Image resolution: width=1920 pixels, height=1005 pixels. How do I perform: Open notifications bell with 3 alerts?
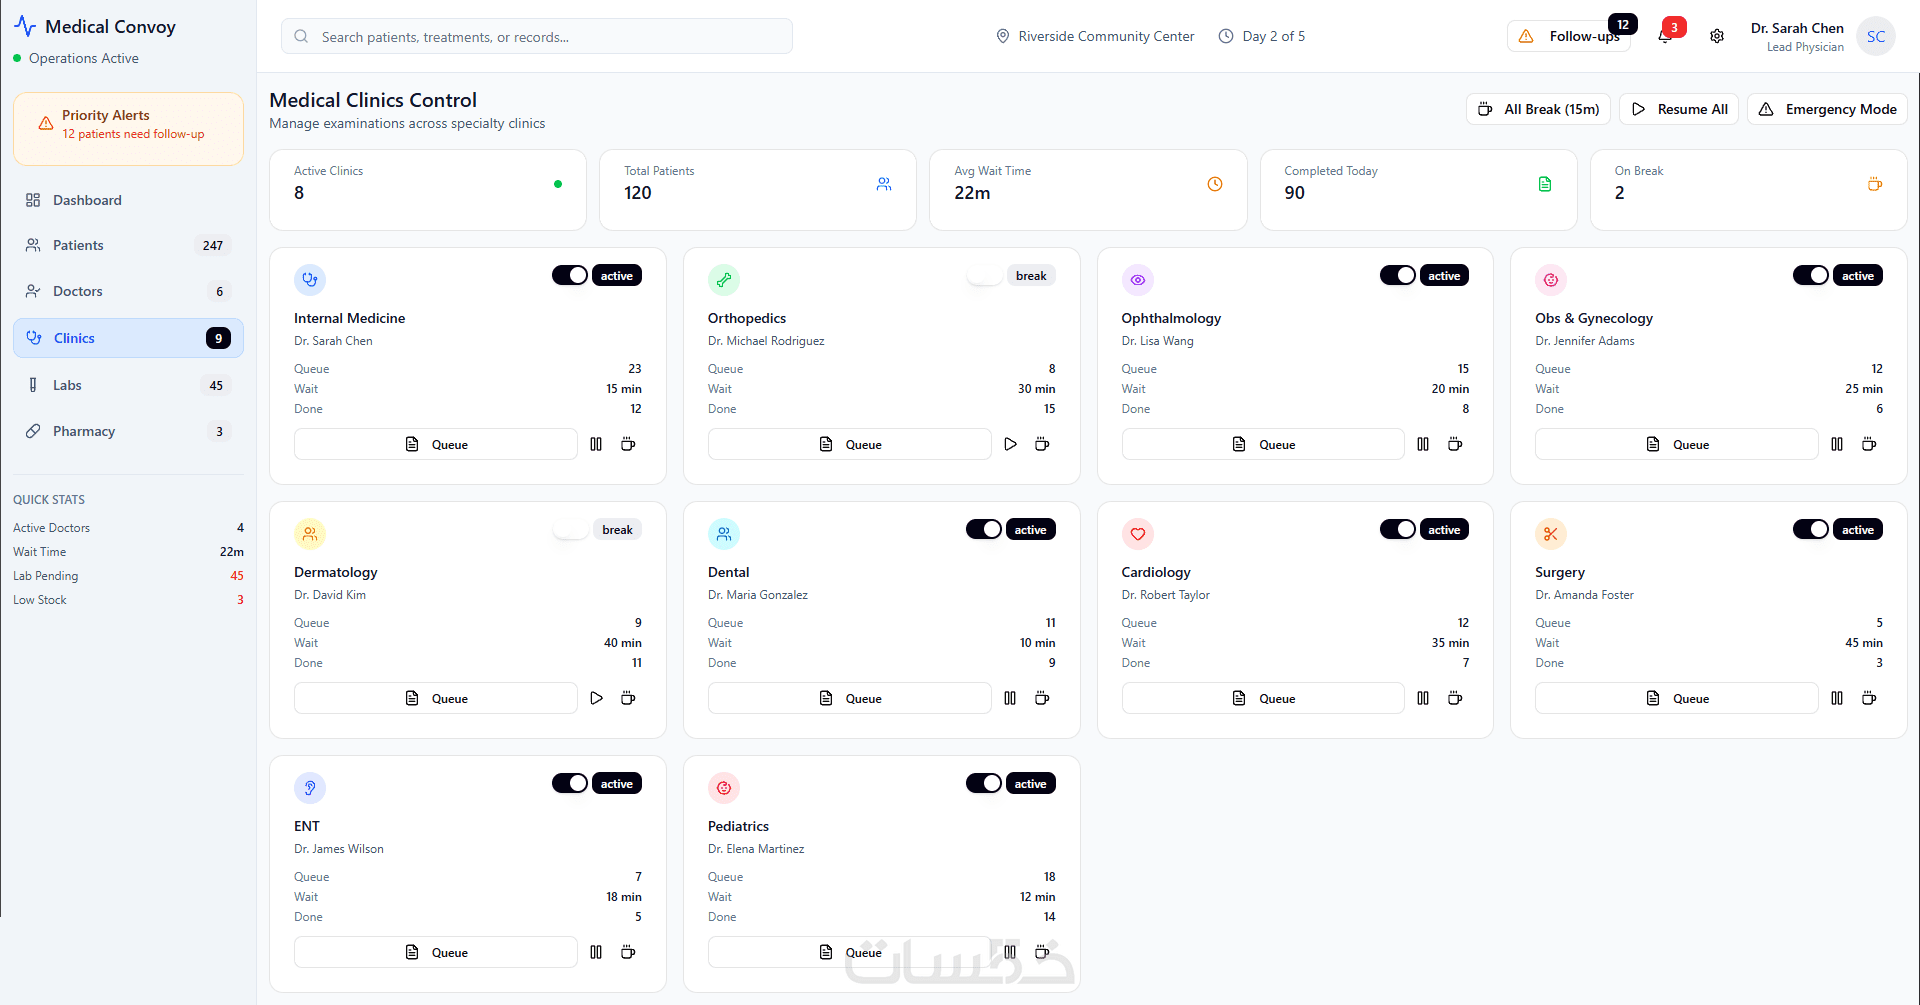(x=1665, y=36)
